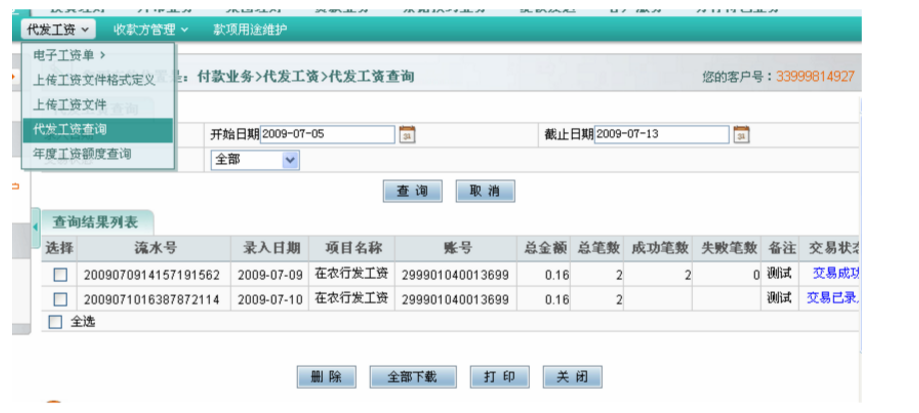Click the 打印 print button
This screenshot has height=413, width=919.
pyautogui.click(x=499, y=377)
